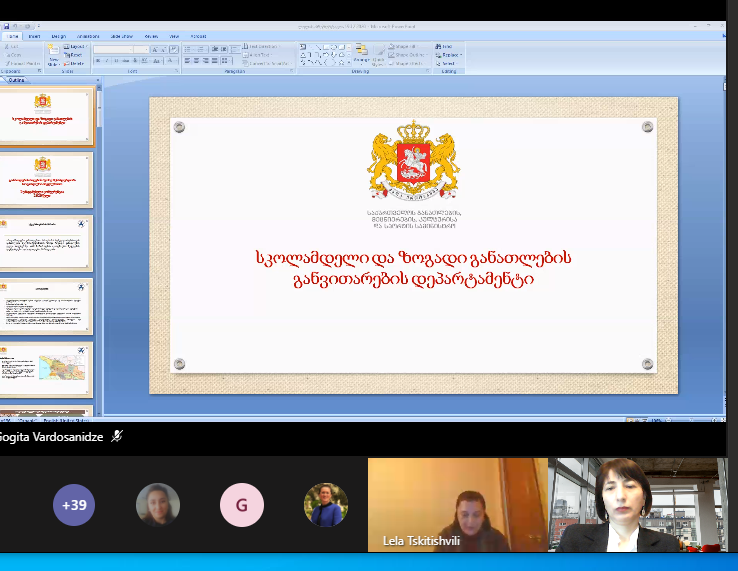The width and height of the screenshot is (738, 571).
Task: Open the Text Direction dropdown
Action: click(x=262, y=47)
